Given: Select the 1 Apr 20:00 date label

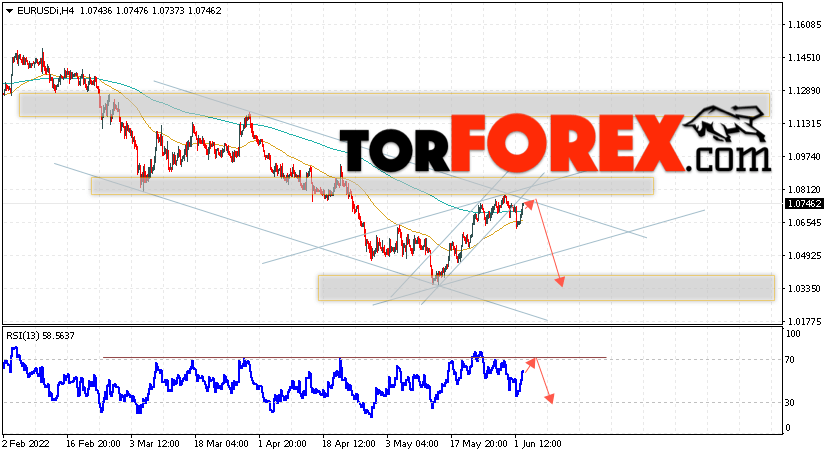Looking at the screenshot, I should 283,444.
